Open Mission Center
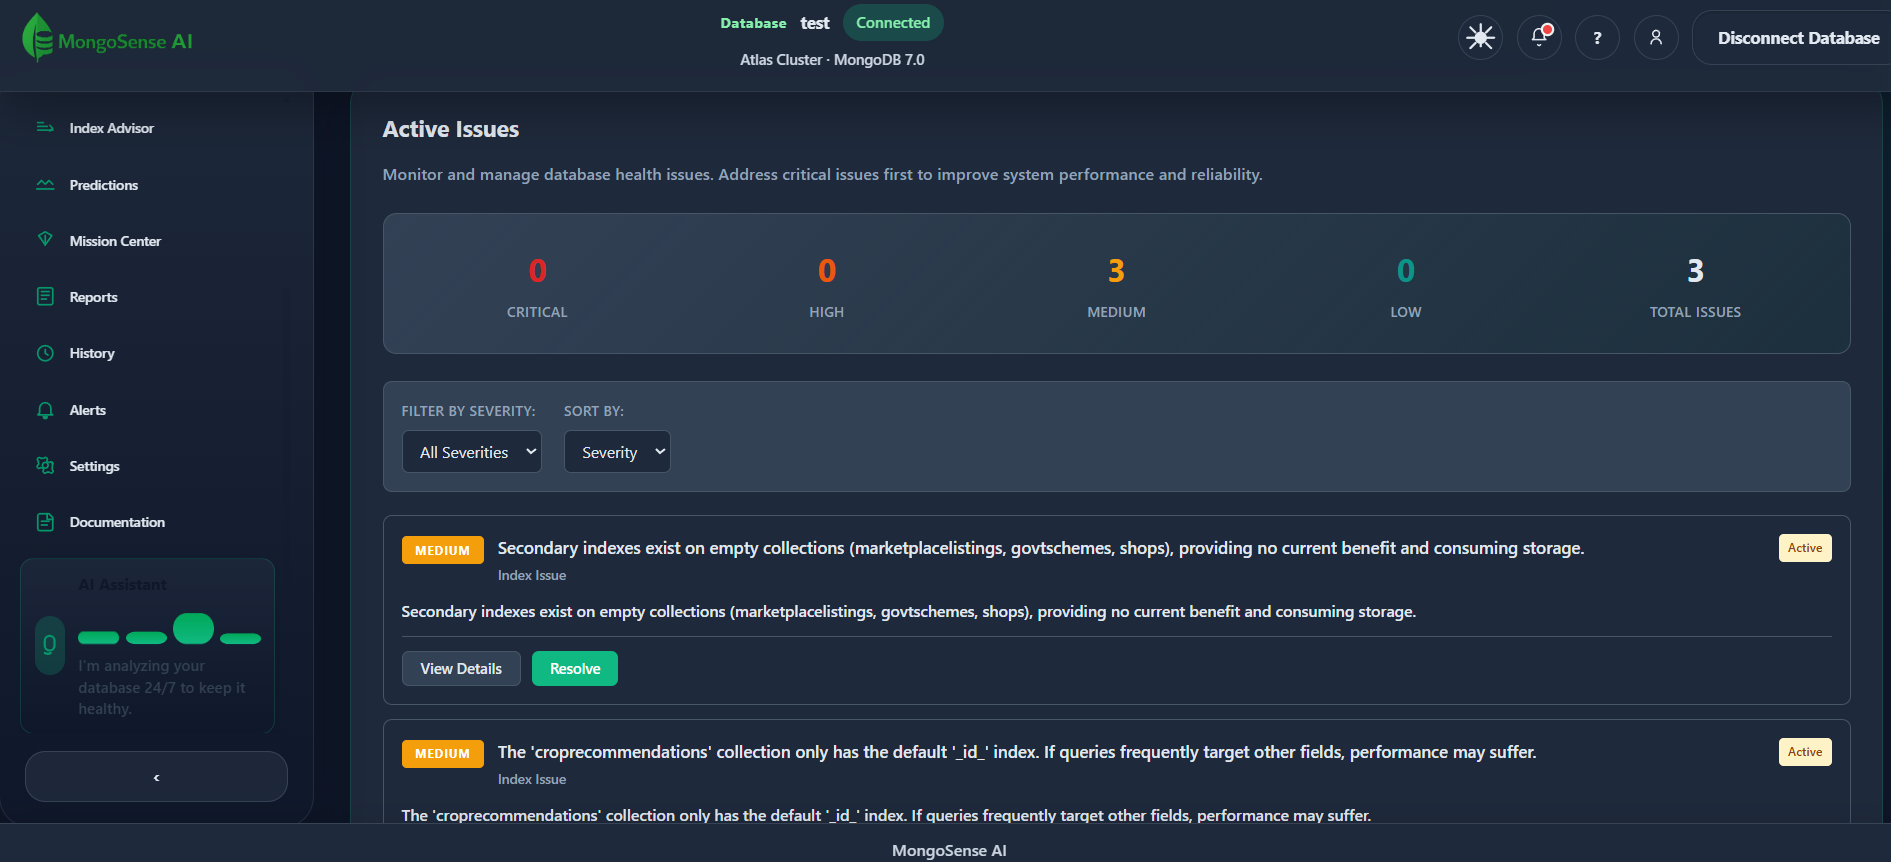The image size is (1891, 862). tap(115, 241)
